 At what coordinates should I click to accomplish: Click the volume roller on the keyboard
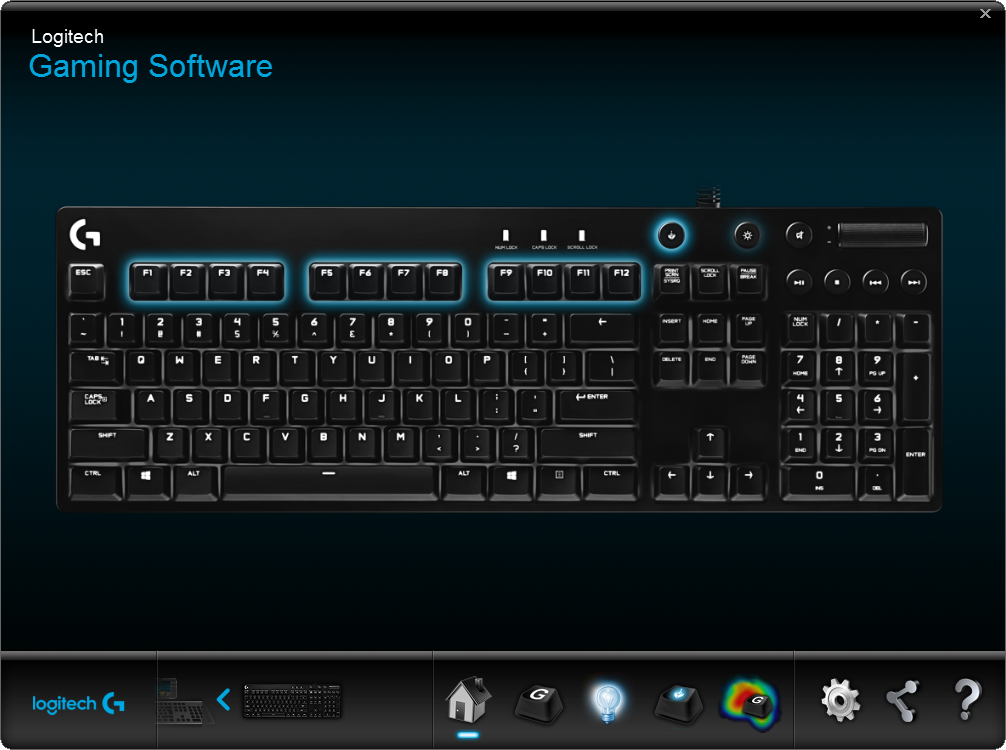click(882, 235)
